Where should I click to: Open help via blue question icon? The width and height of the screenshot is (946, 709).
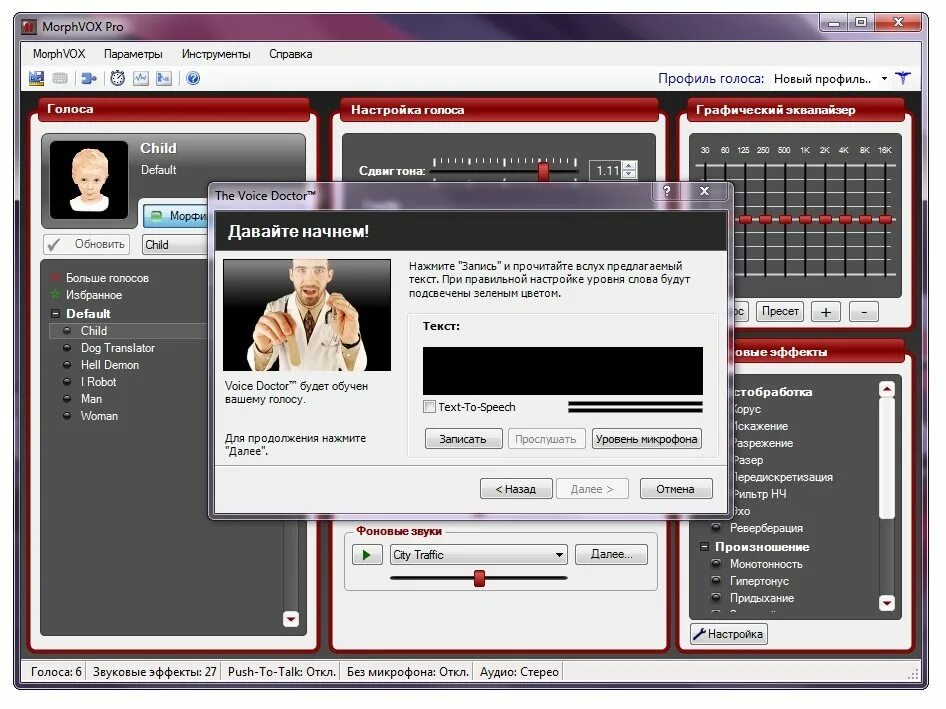click(193, 78)
